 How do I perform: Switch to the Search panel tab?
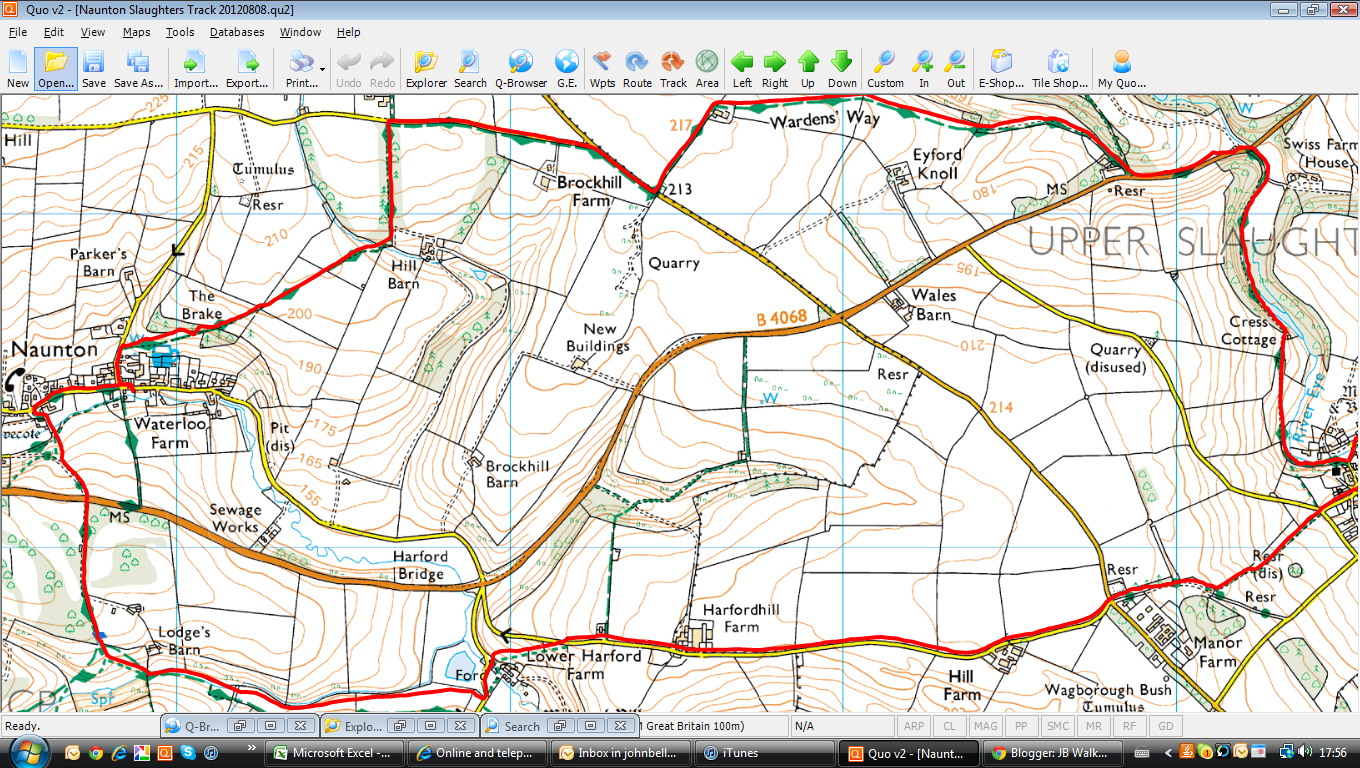521,725
